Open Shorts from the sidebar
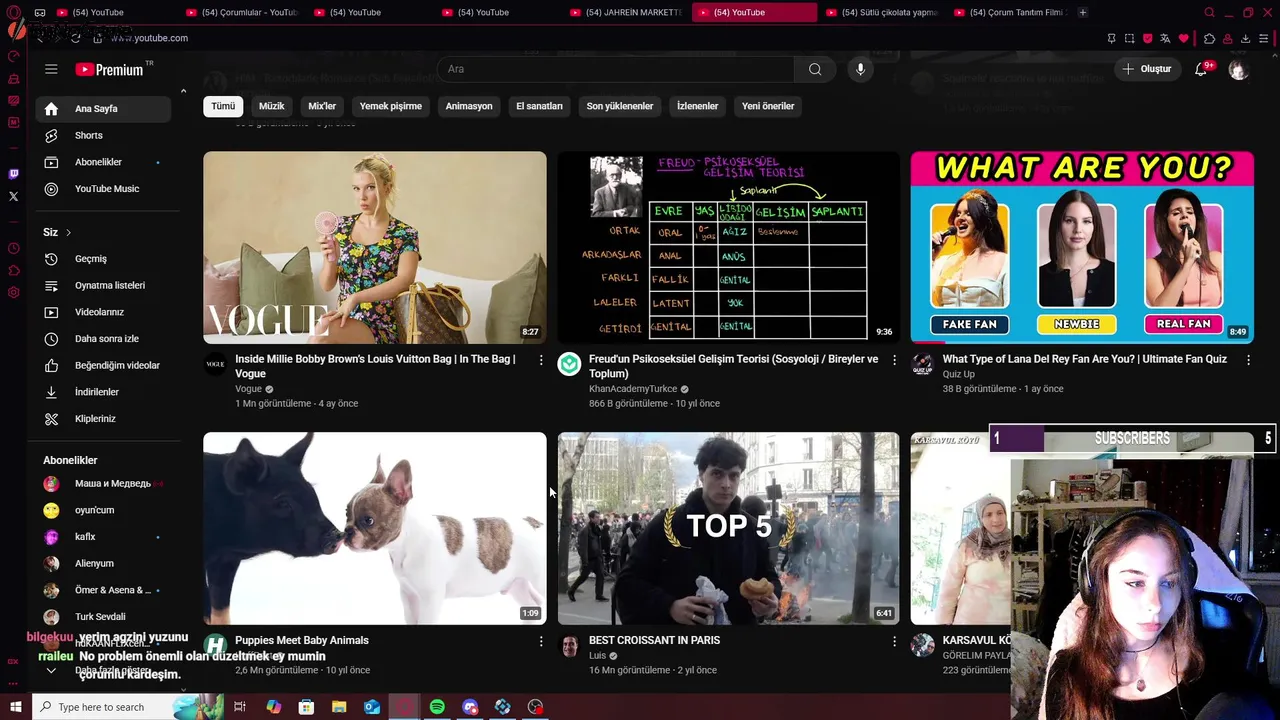The height and width of the screenshot is (720, 1280). pos(103,135)
